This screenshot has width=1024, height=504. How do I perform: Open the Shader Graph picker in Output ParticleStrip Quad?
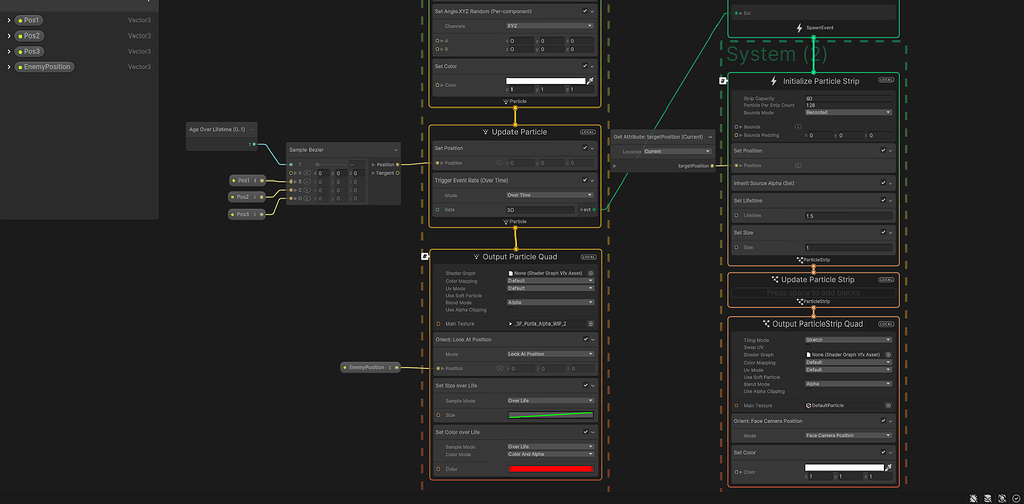[x=888, y=354]
